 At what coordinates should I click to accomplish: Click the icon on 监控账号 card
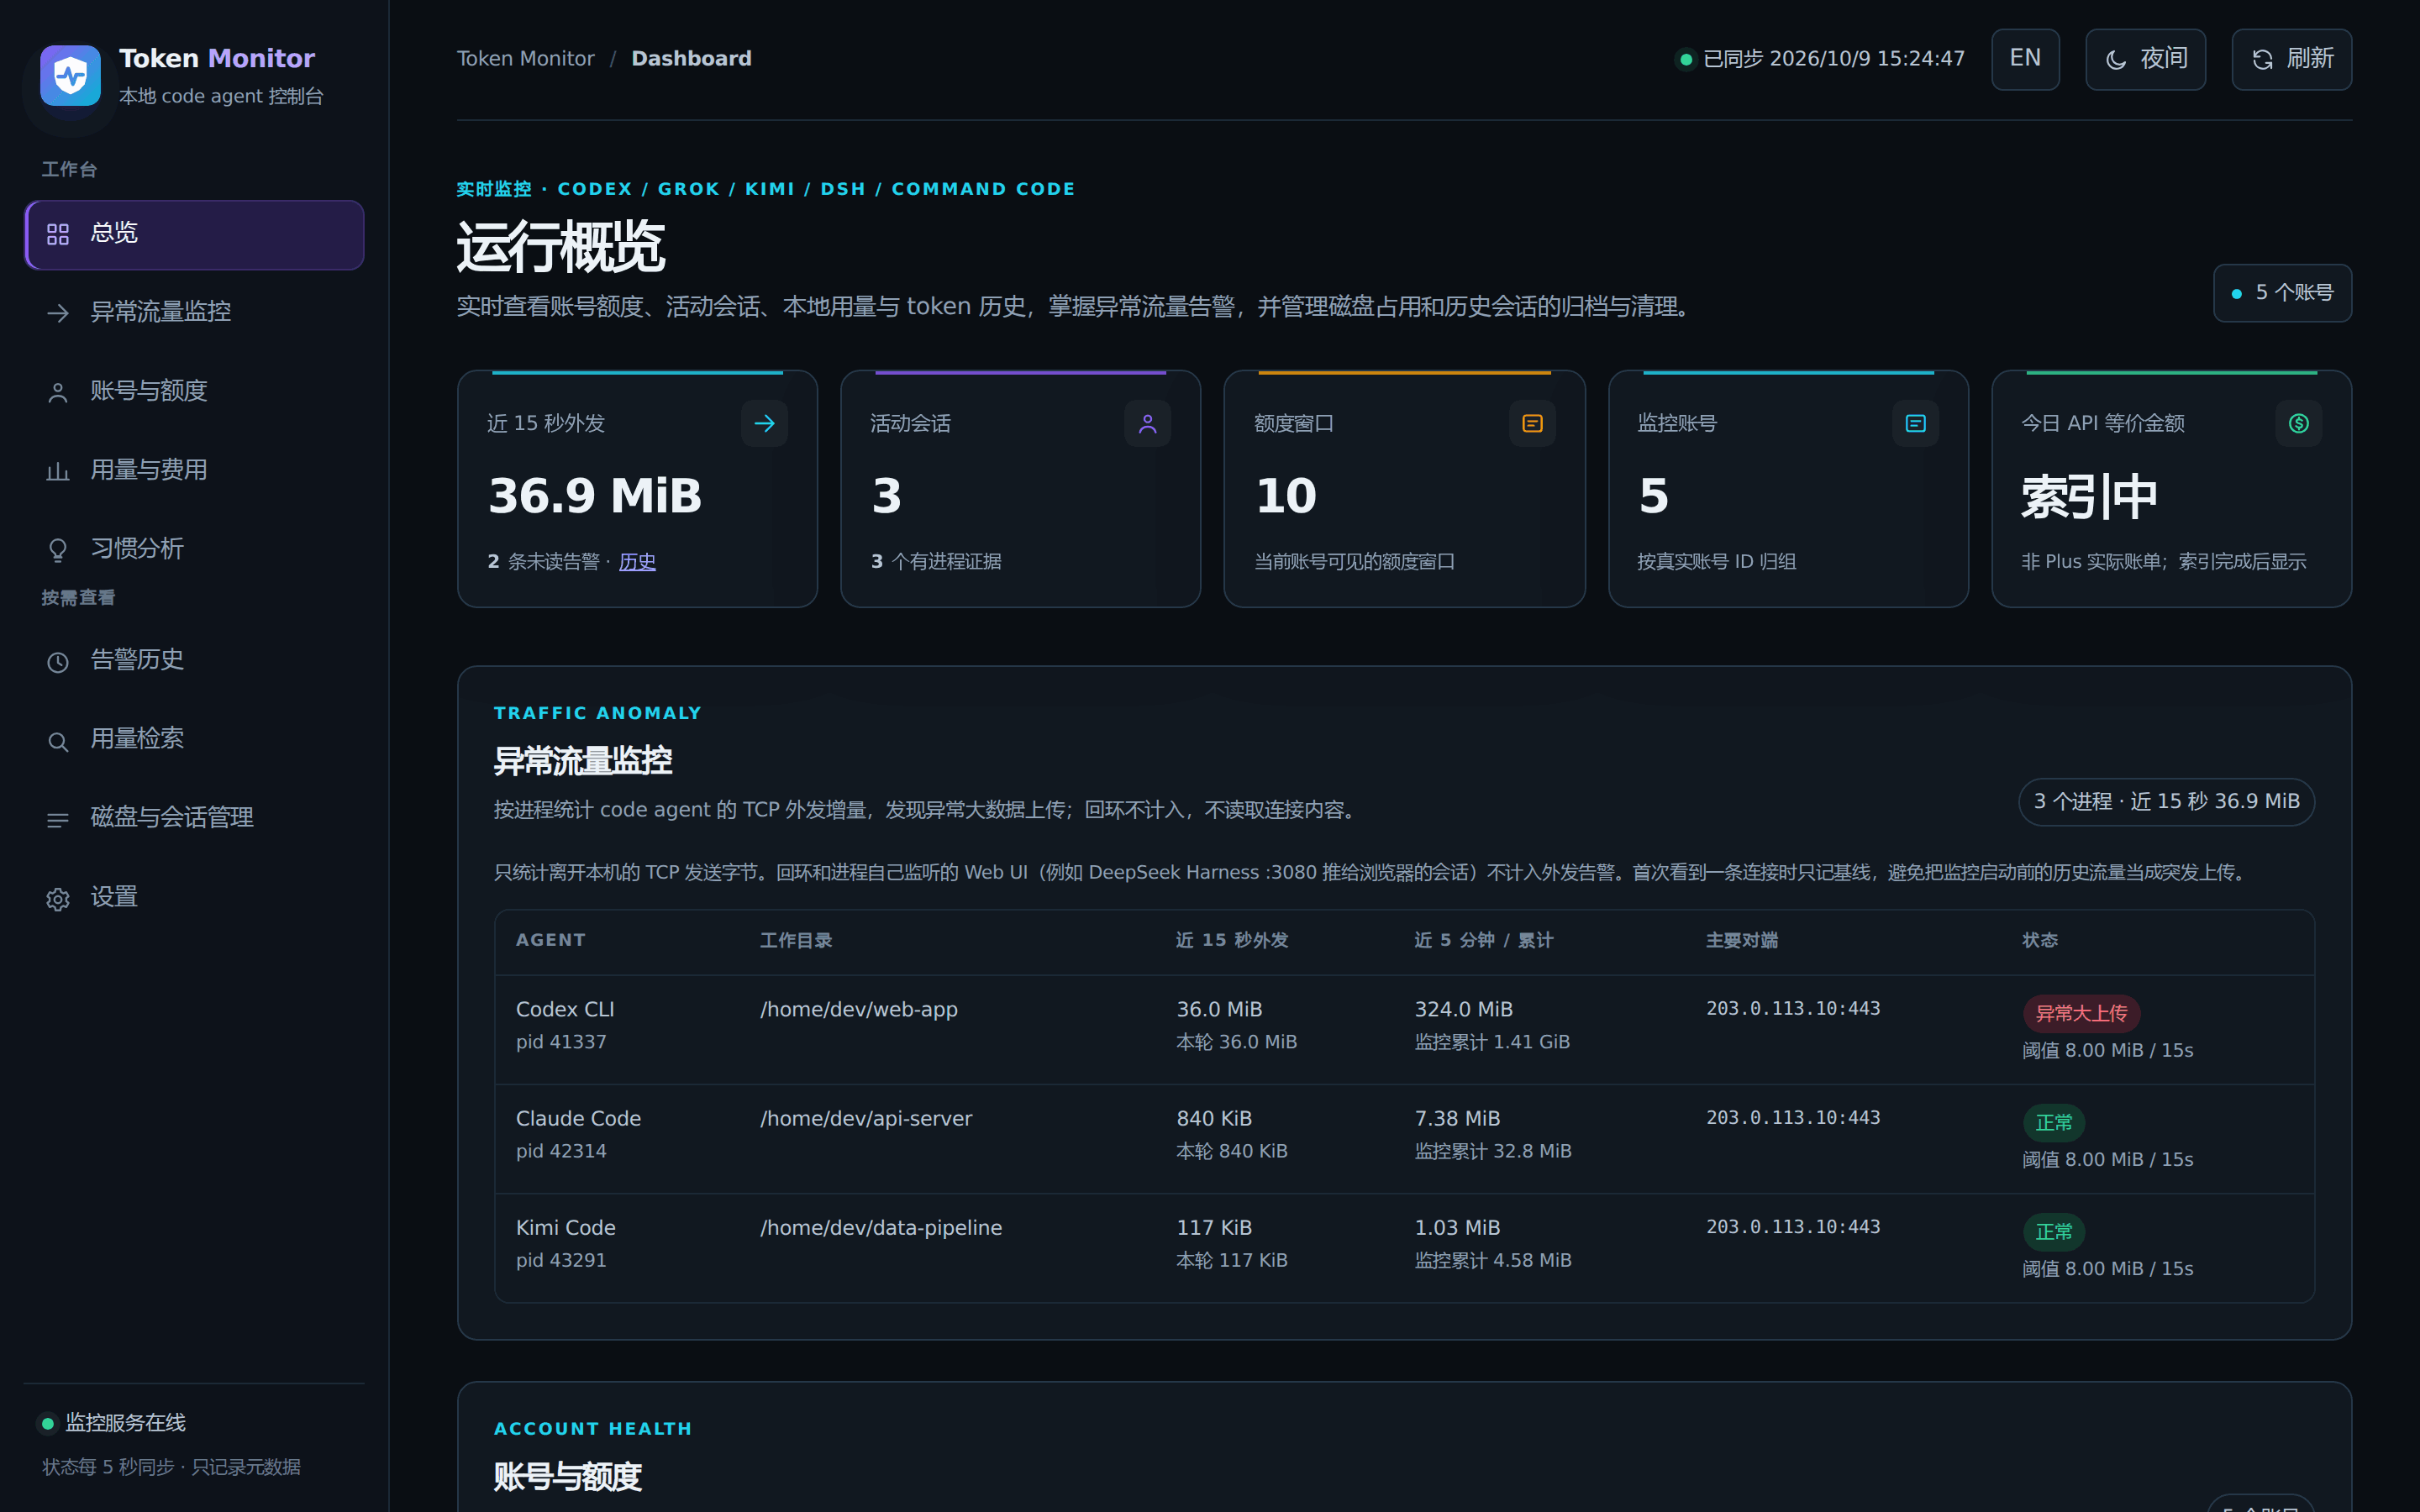pos(1915,424)
